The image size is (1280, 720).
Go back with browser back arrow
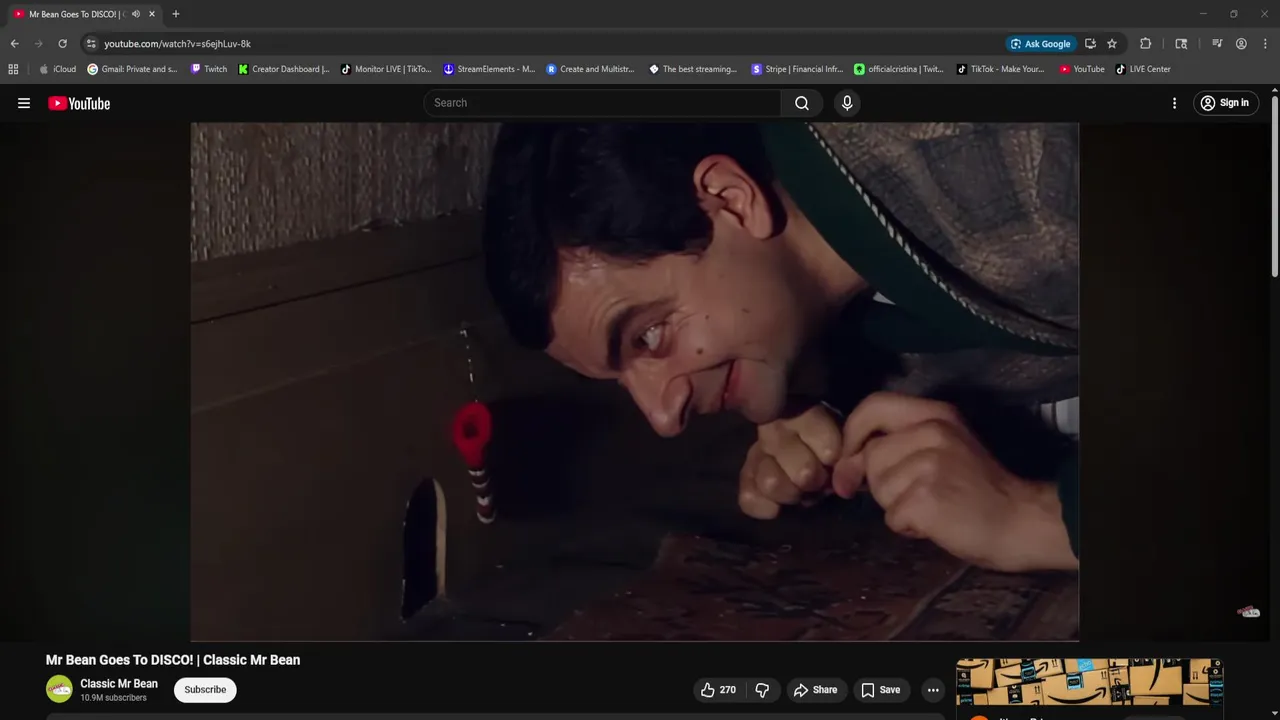[x=14, y=44]
